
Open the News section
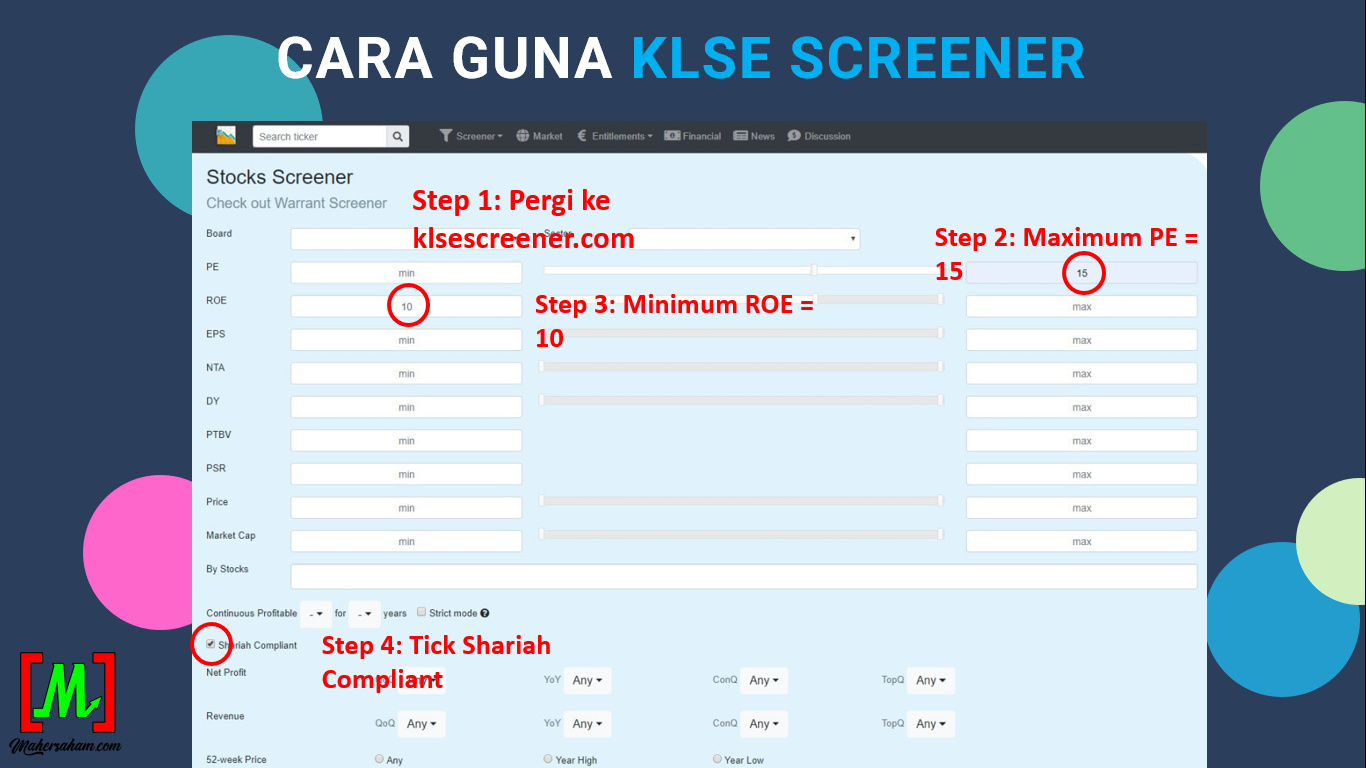pos(754,136)
